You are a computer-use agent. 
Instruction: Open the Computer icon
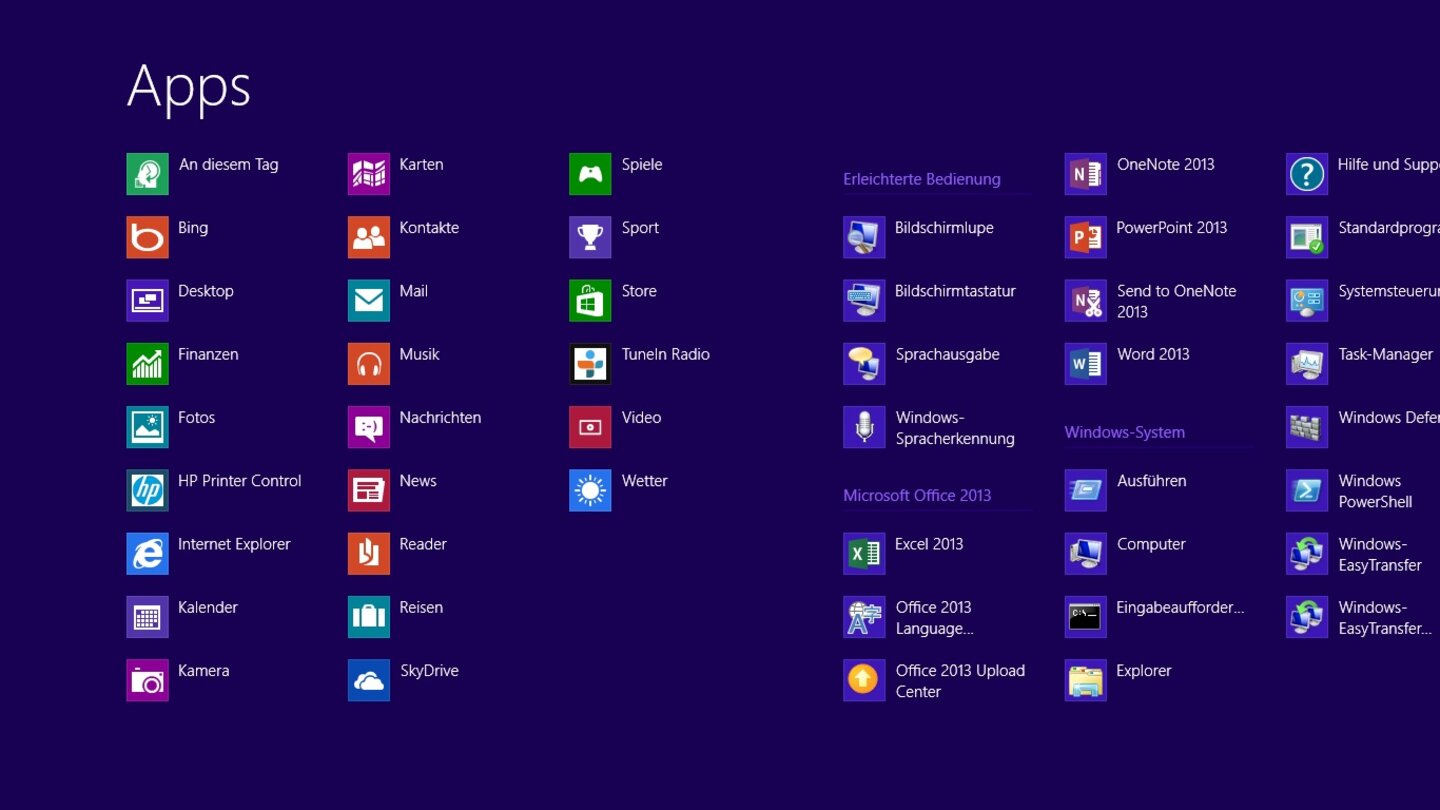point(1086,553)
